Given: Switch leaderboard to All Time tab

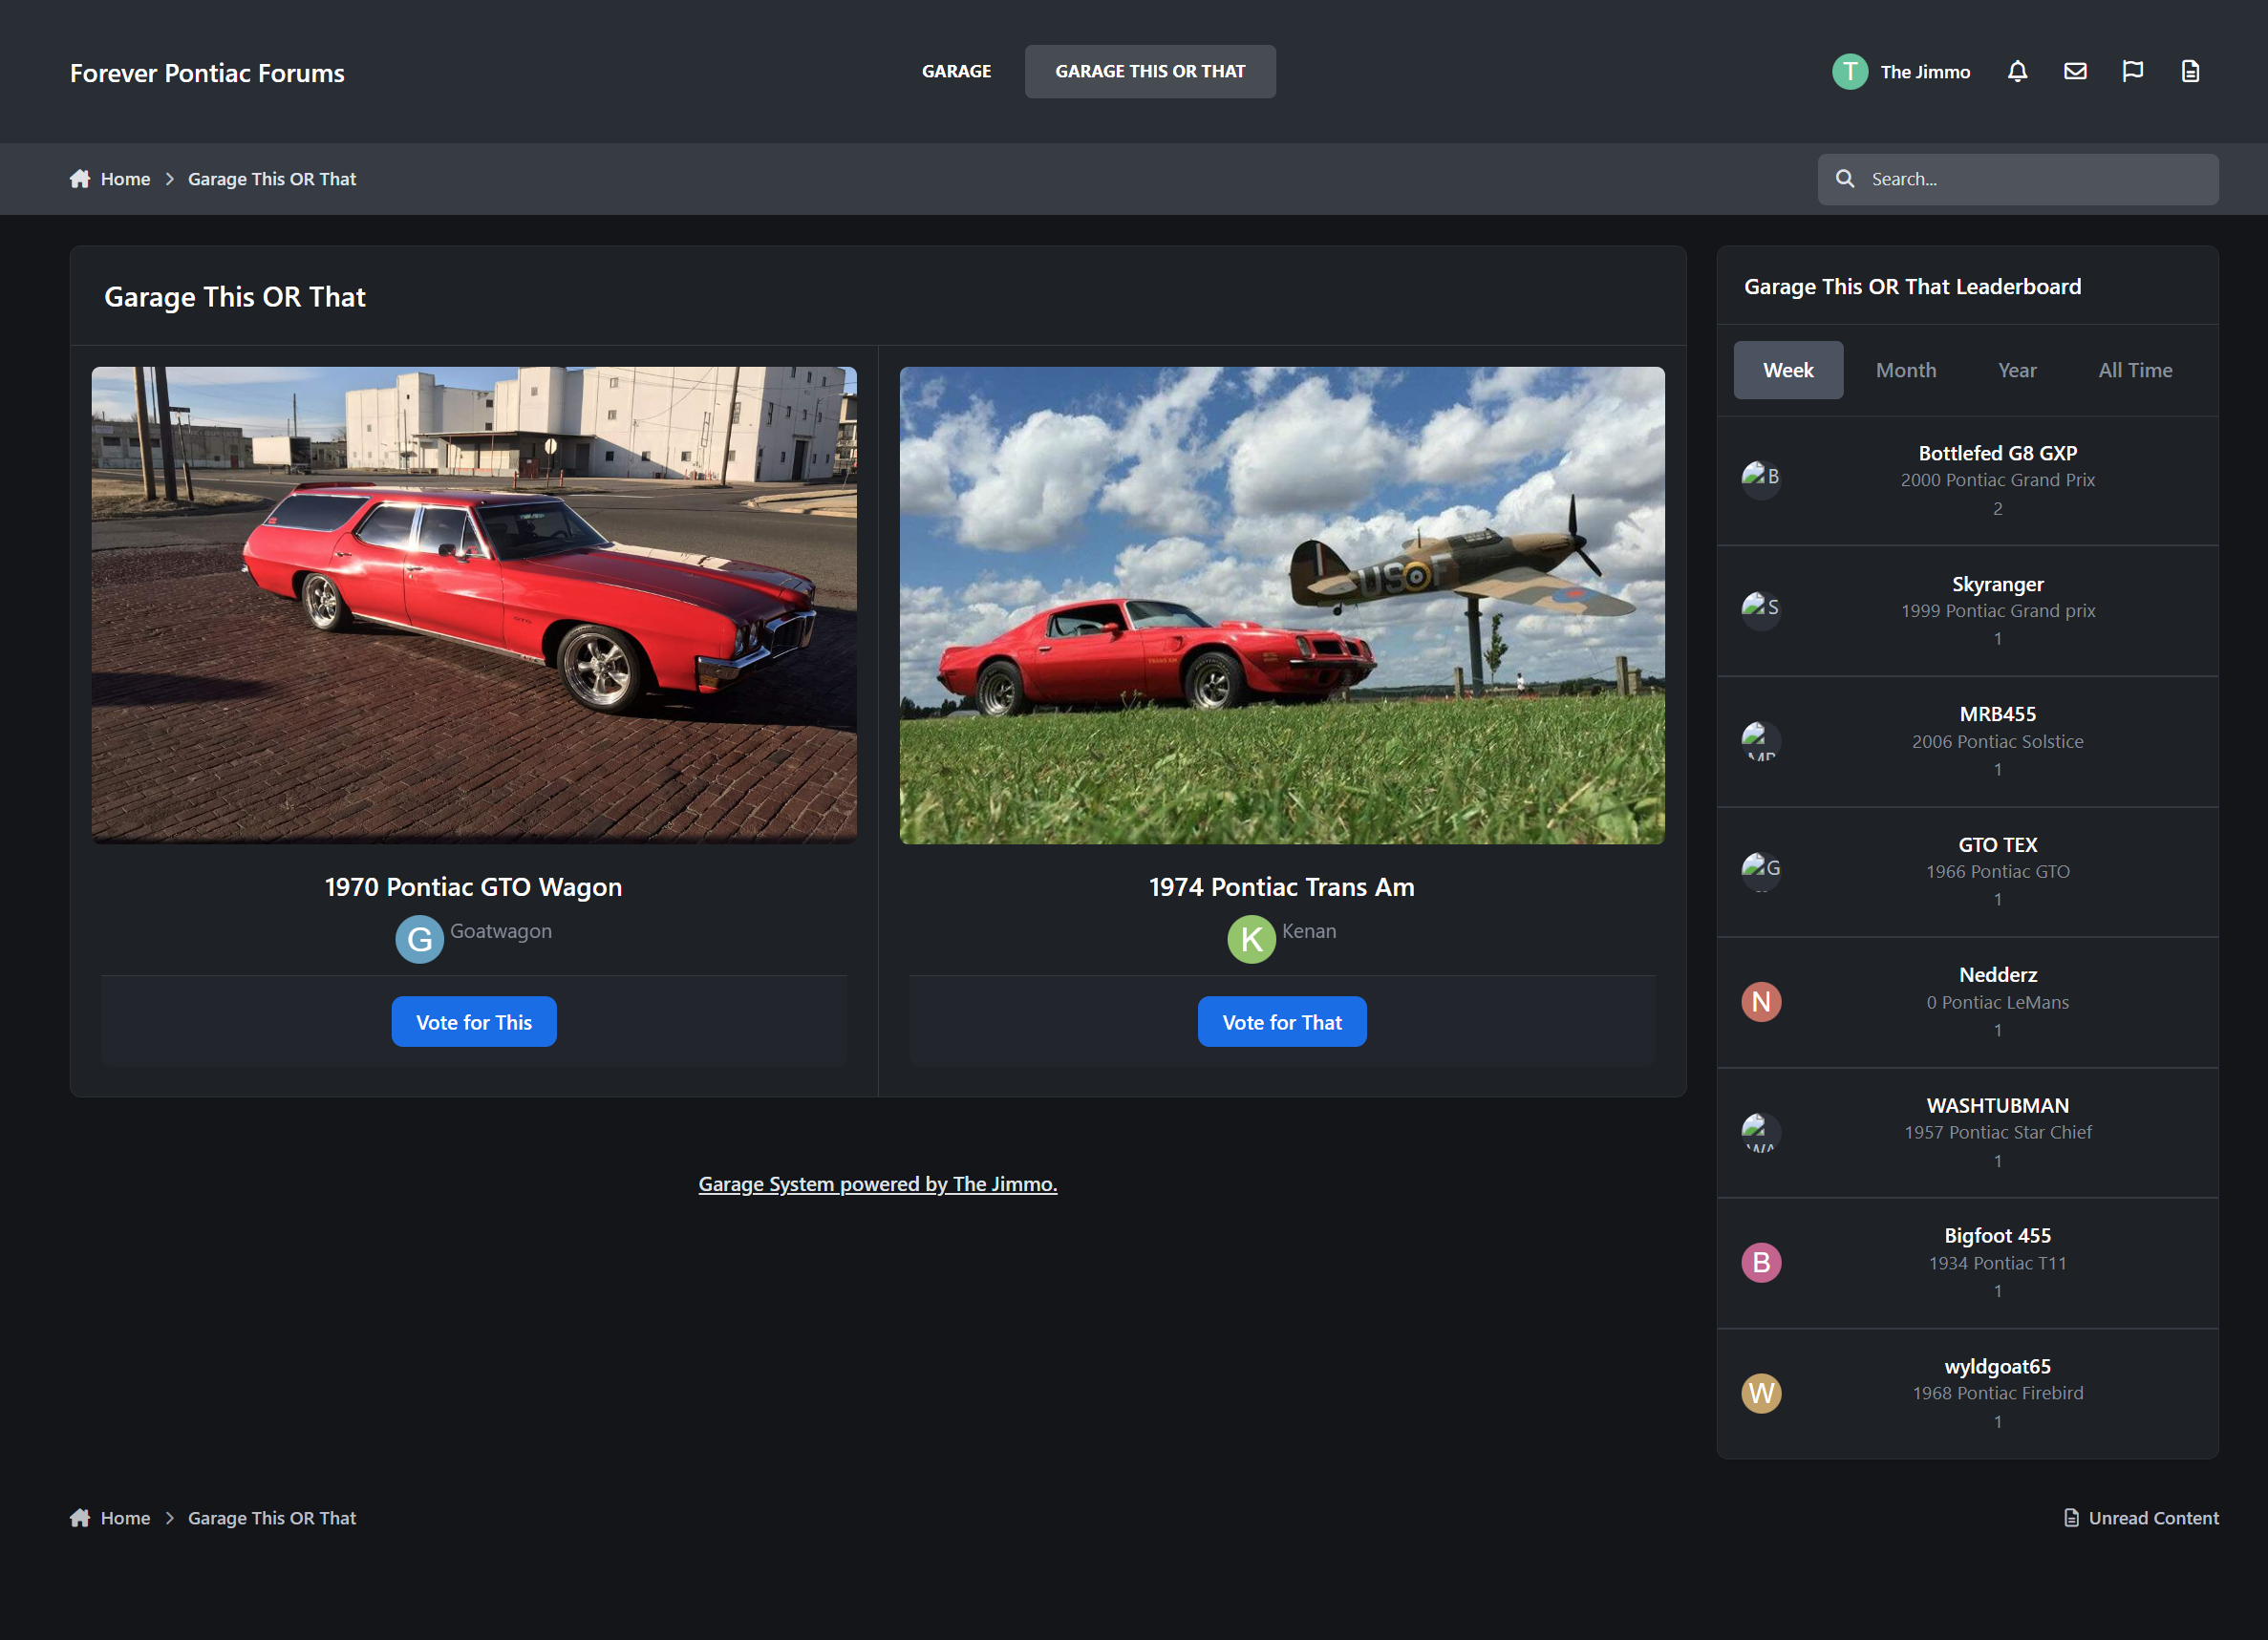Looking at the screenshot, I should pos(2135,370).
